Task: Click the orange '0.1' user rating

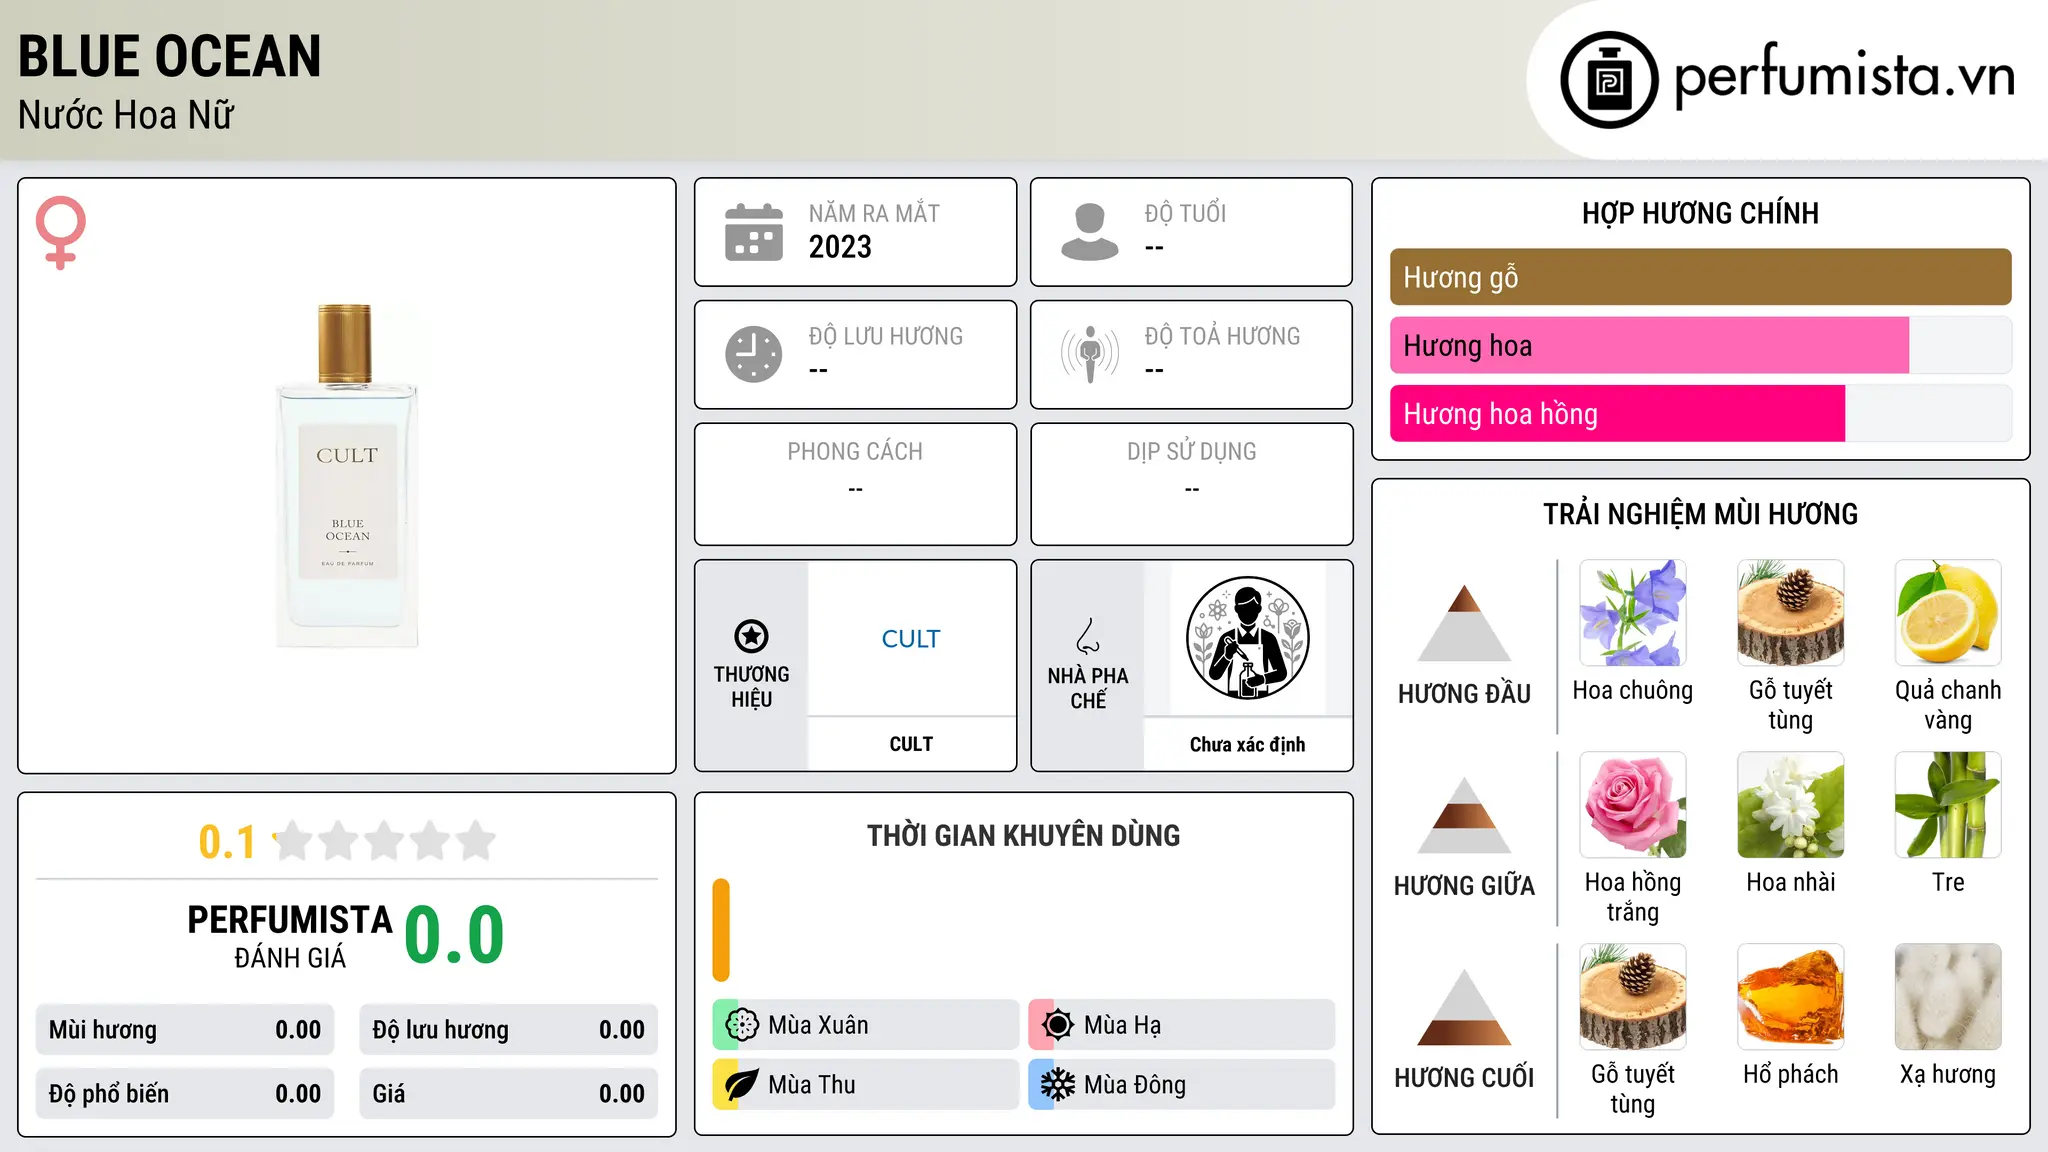Action: [227, 842]
